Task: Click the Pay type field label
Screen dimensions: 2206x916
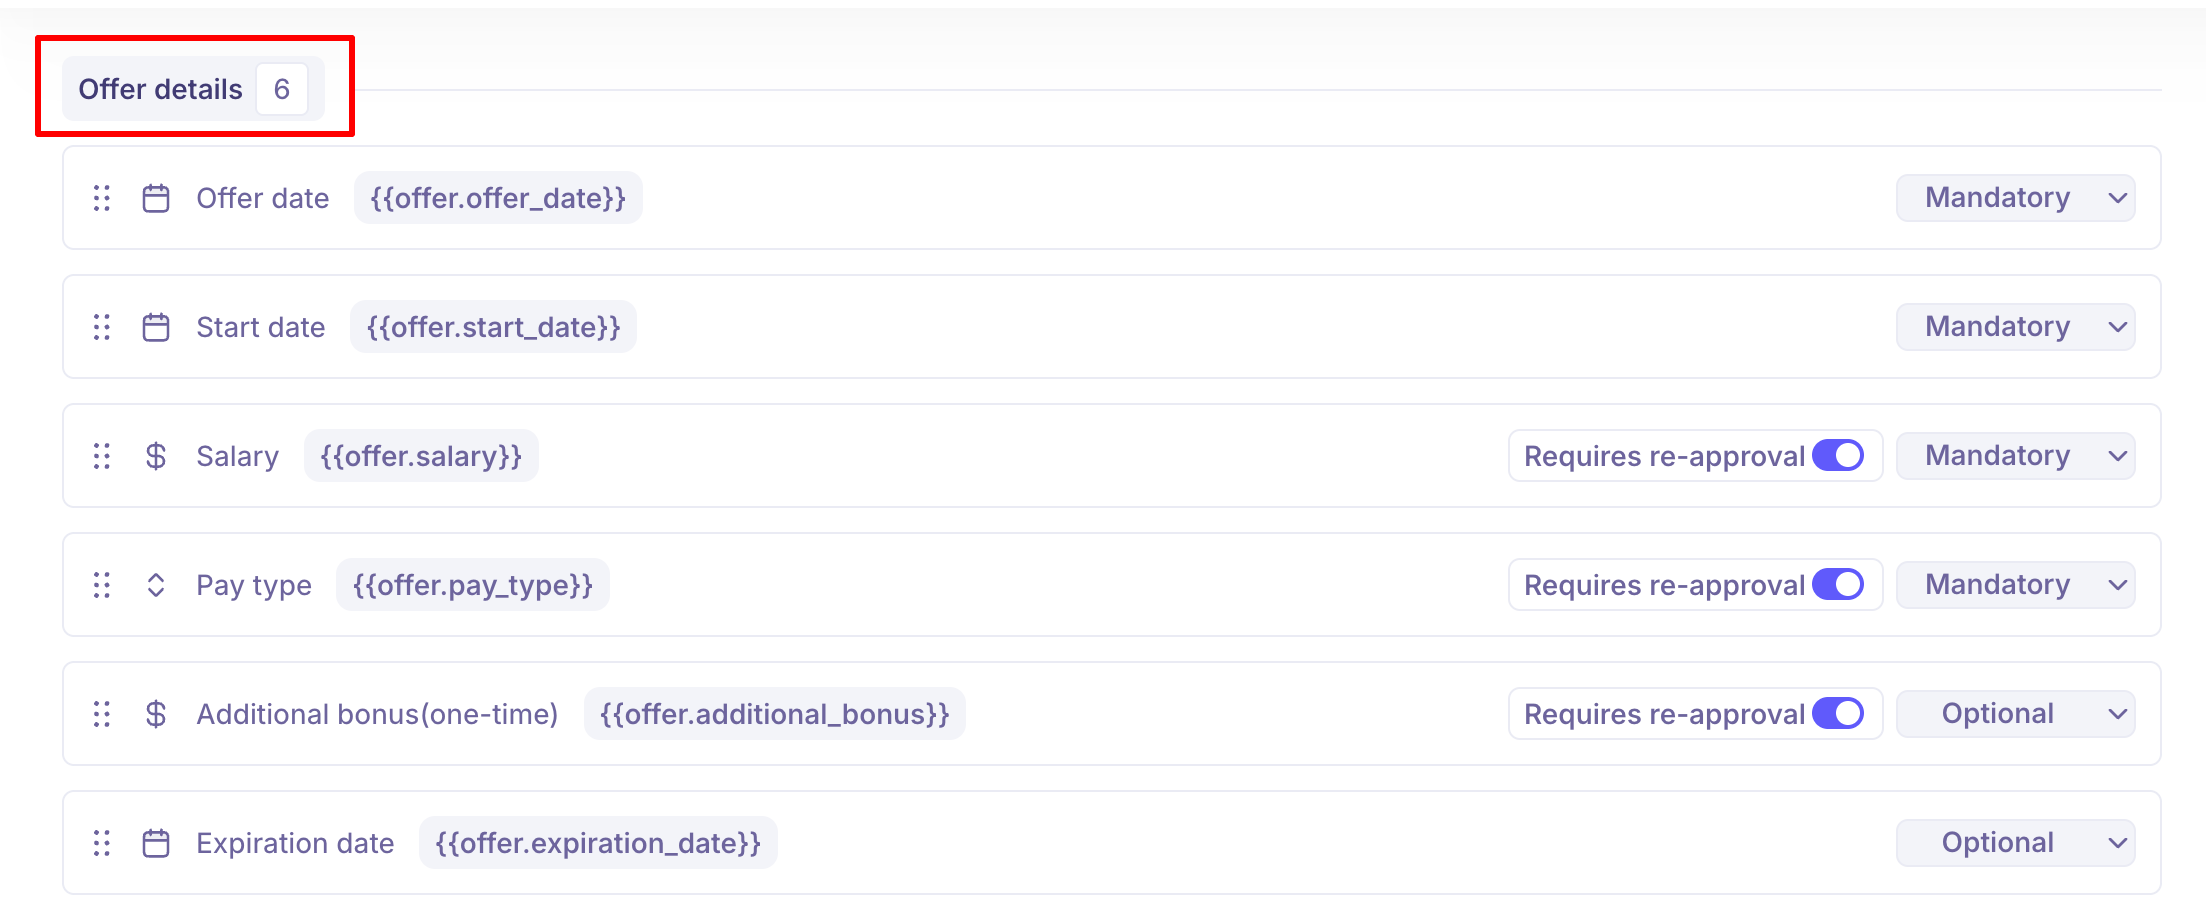Action: [x=254, y=585]
